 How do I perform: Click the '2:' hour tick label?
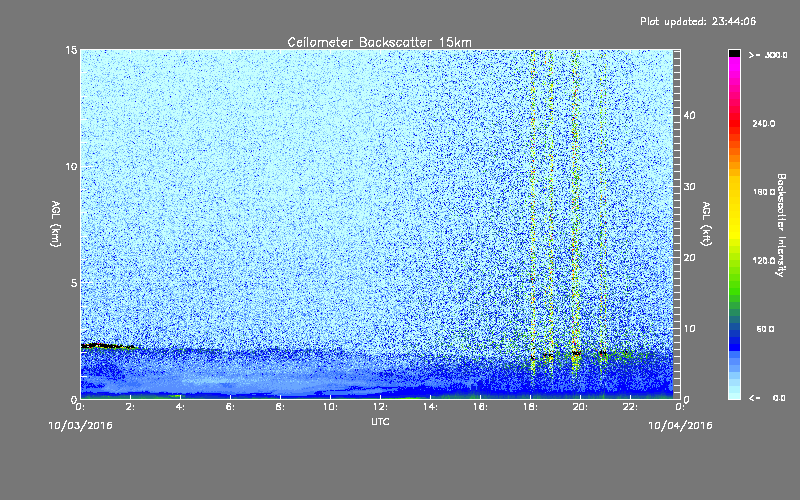pos(131,407)
